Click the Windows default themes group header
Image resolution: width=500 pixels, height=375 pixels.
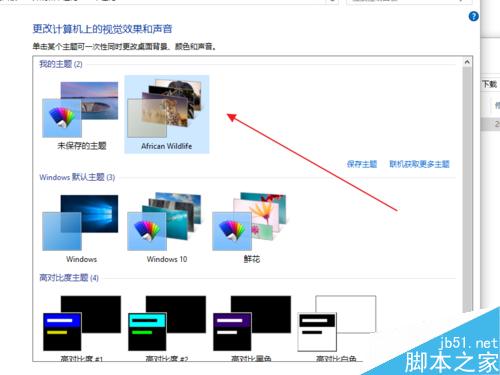click(x=77, y=177)
